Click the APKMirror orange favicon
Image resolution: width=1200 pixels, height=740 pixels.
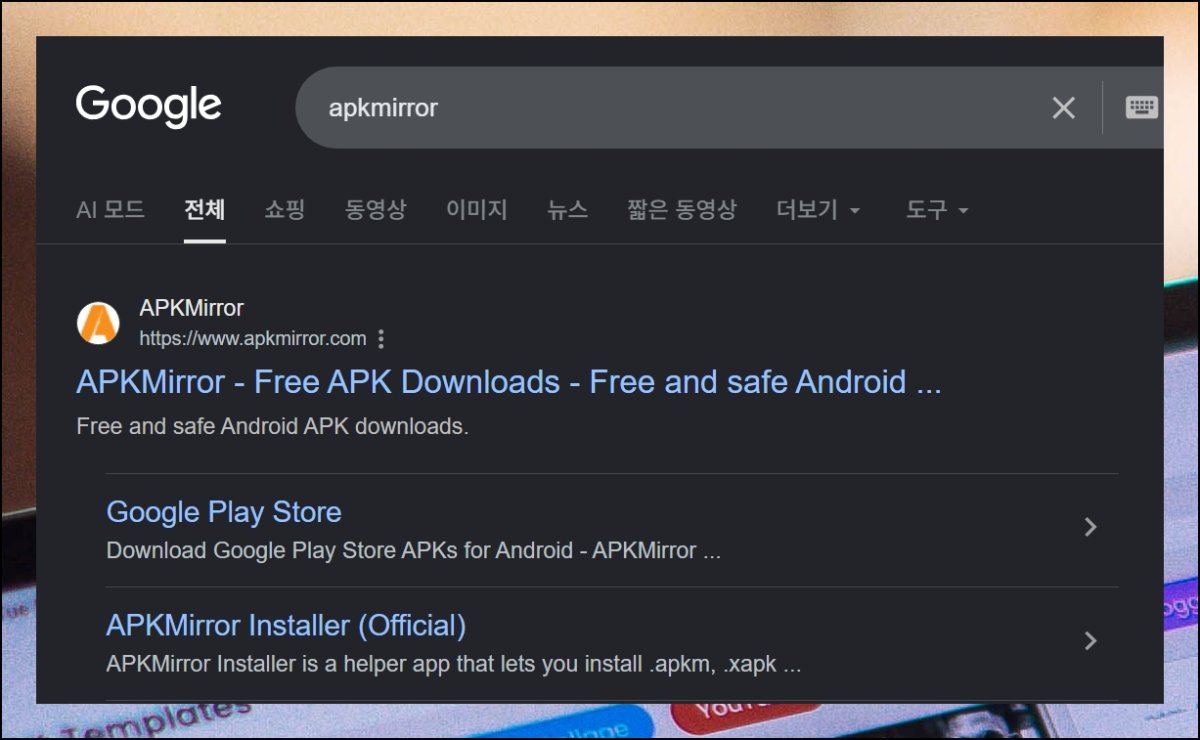coord(98,323)
